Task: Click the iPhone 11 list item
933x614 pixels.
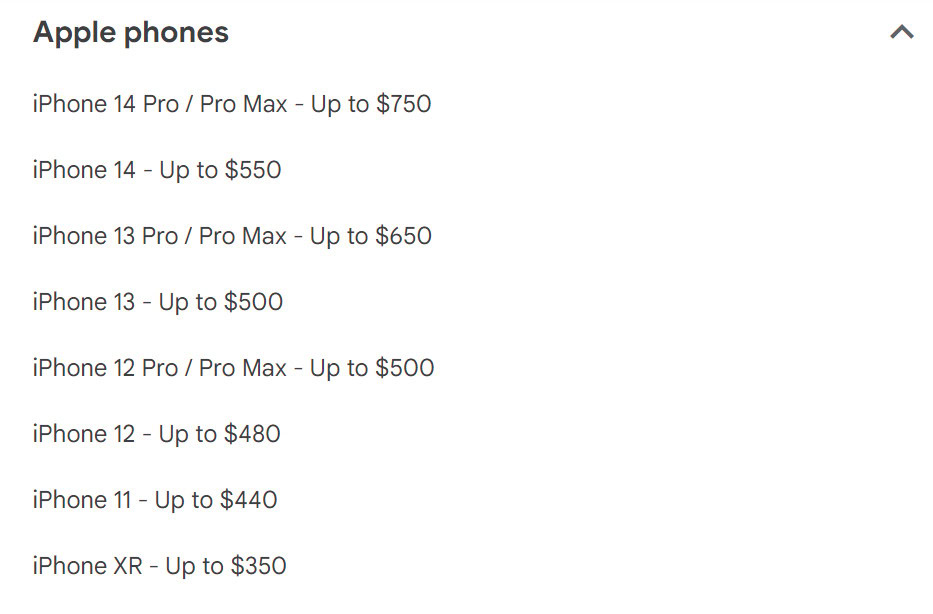Action: pyautogui.click(x=154, y=500)
